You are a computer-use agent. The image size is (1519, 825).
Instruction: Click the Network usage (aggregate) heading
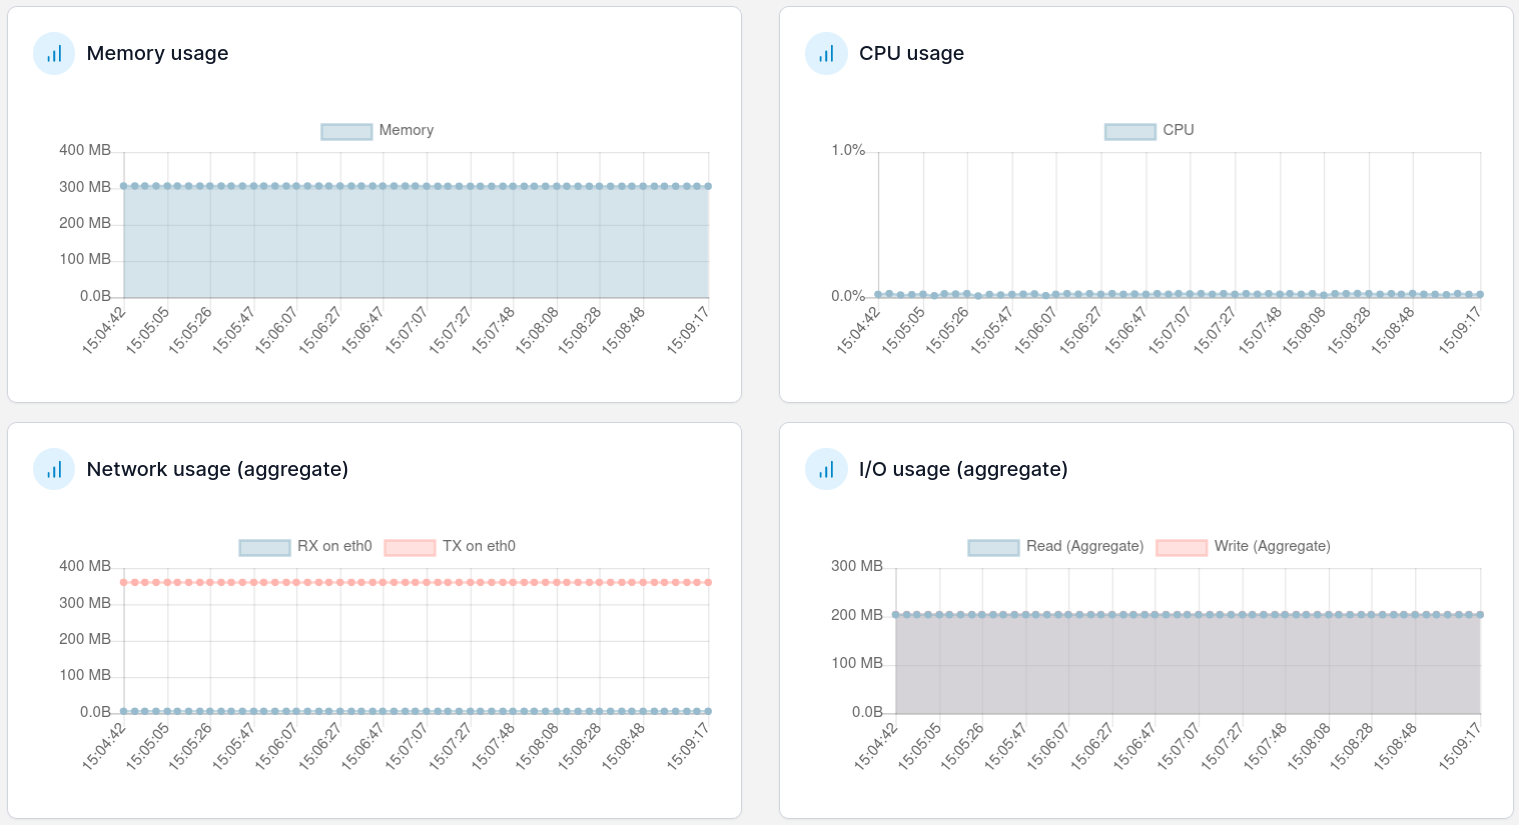coord(218,469)
